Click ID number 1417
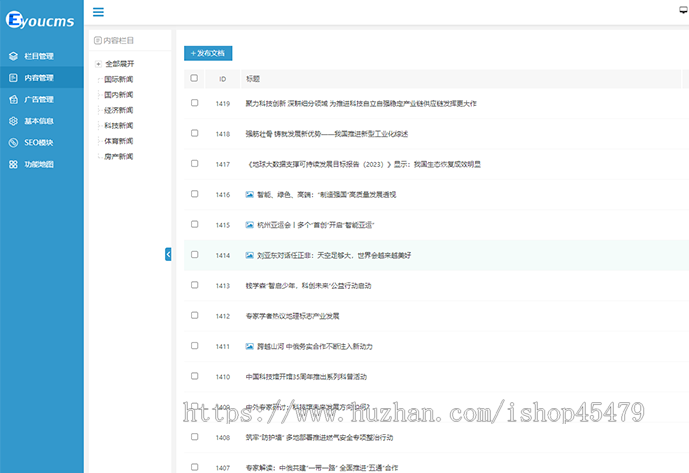 [223, 164]
